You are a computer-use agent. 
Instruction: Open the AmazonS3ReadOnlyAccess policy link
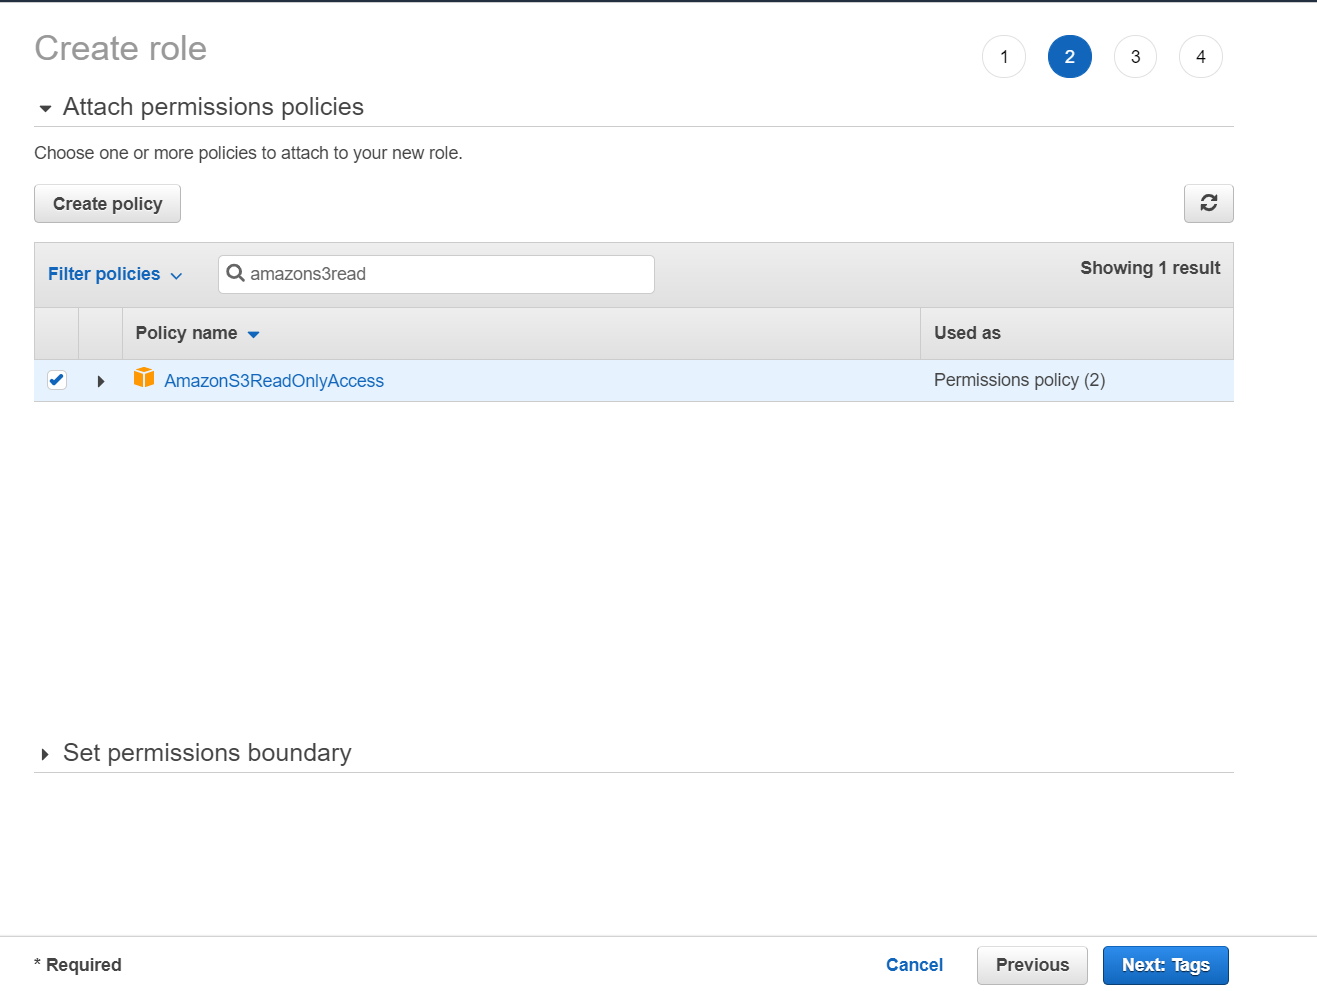[x=274, y=381]
